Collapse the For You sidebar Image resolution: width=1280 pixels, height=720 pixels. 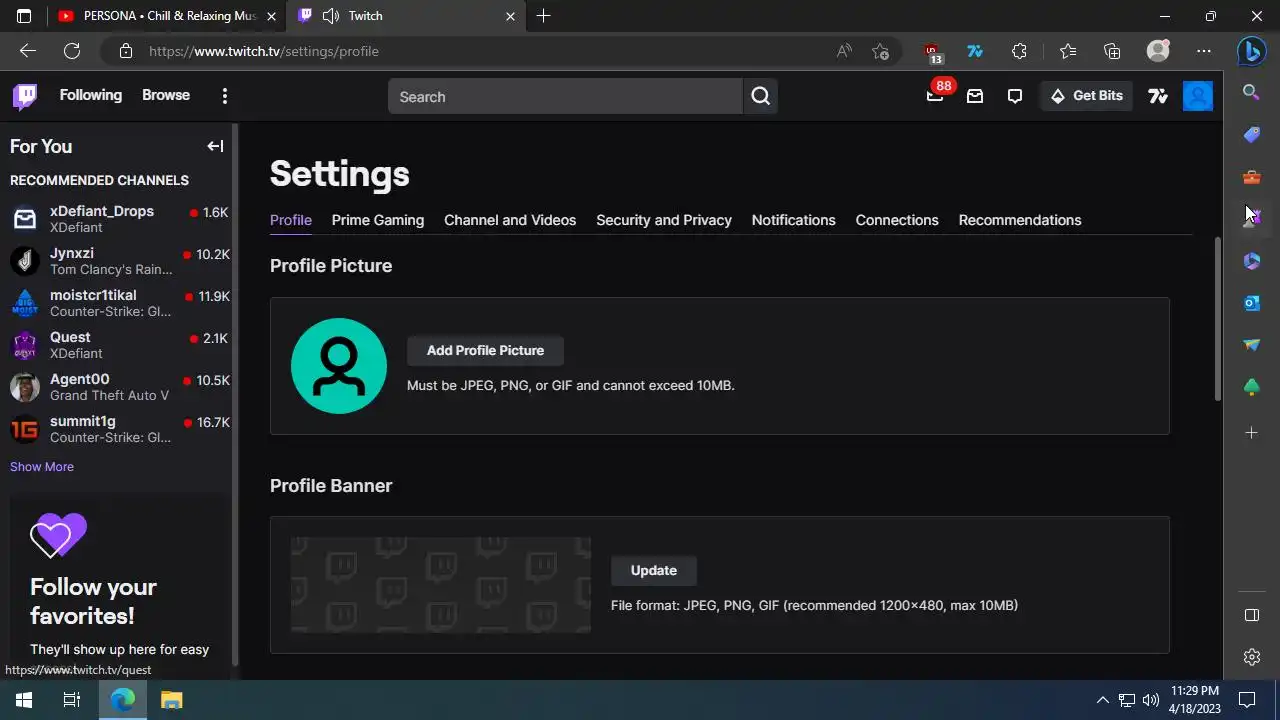tap(215, 146)
